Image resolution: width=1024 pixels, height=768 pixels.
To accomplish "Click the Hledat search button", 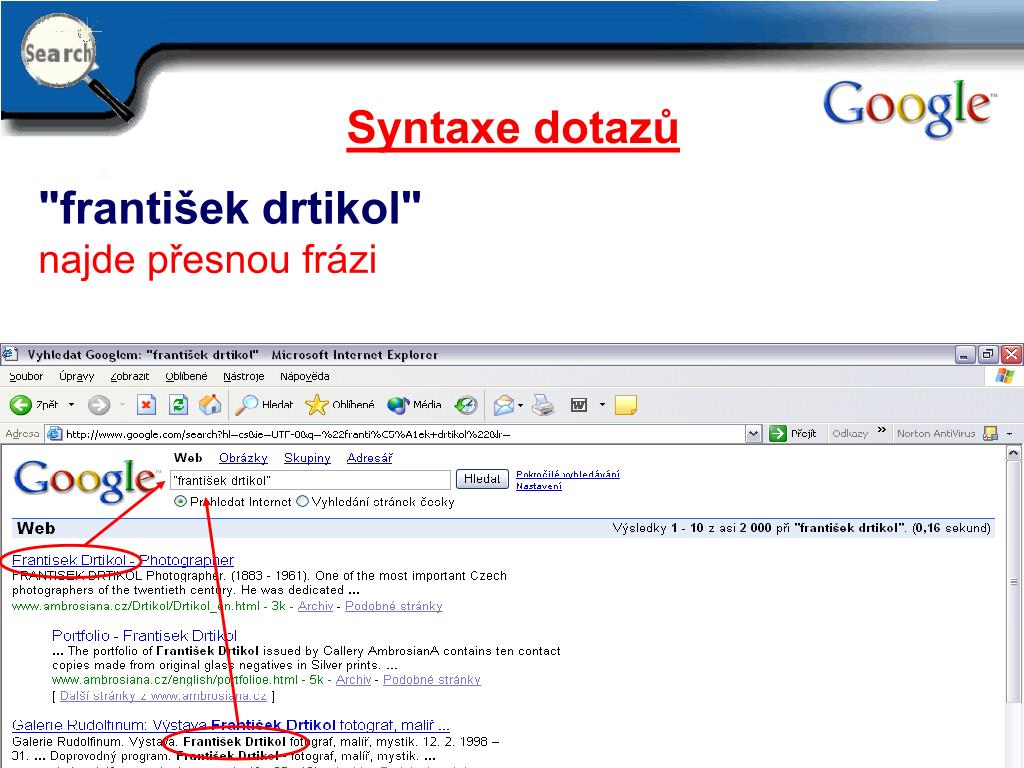I will pyautogui.click(x=482, y=479).
